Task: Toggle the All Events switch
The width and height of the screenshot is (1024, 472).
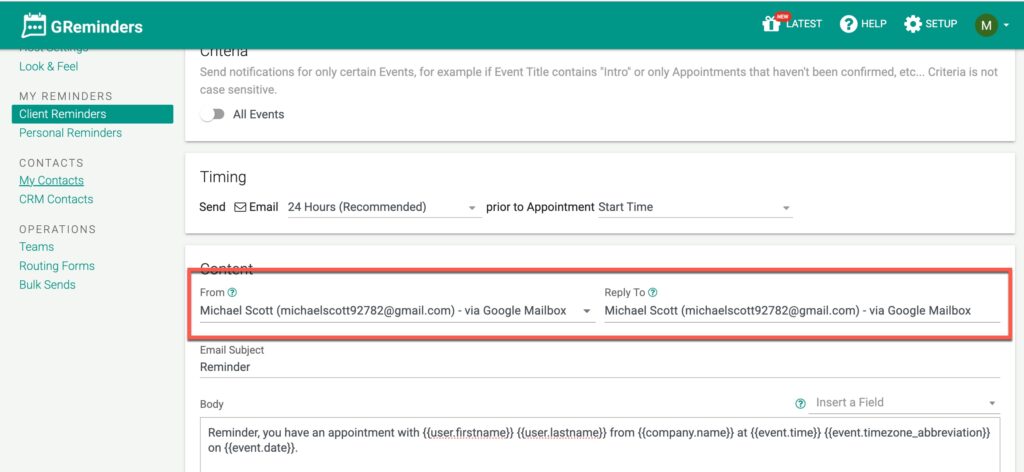Action: tap(212, 114)
